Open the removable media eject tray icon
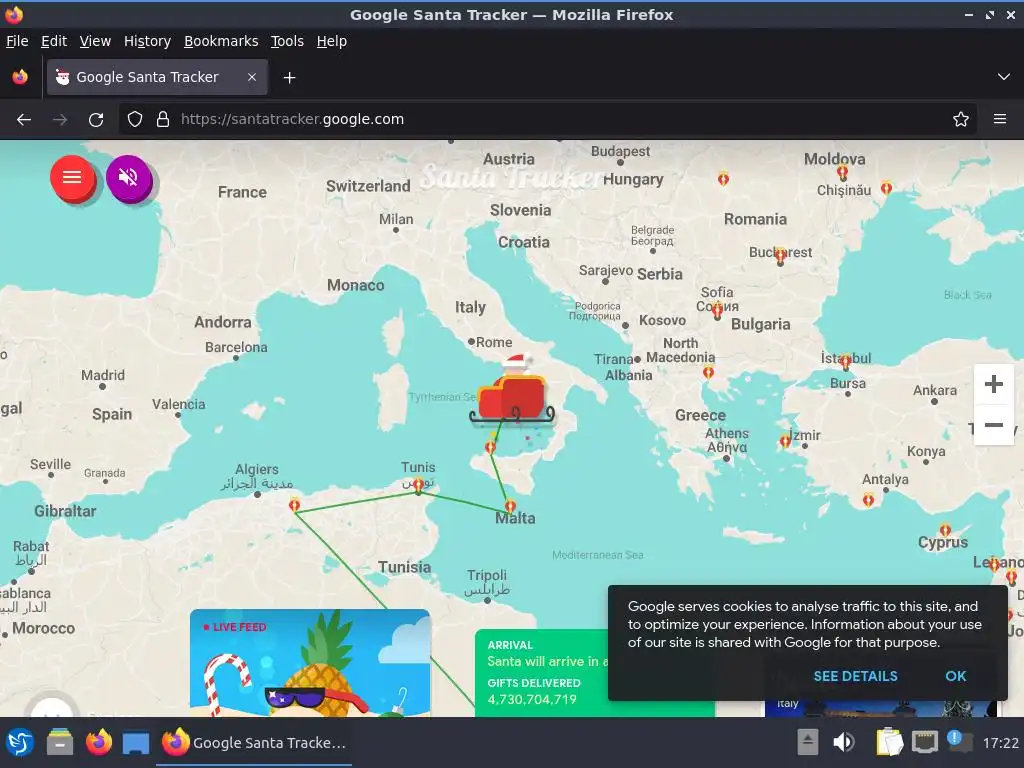 808,742
